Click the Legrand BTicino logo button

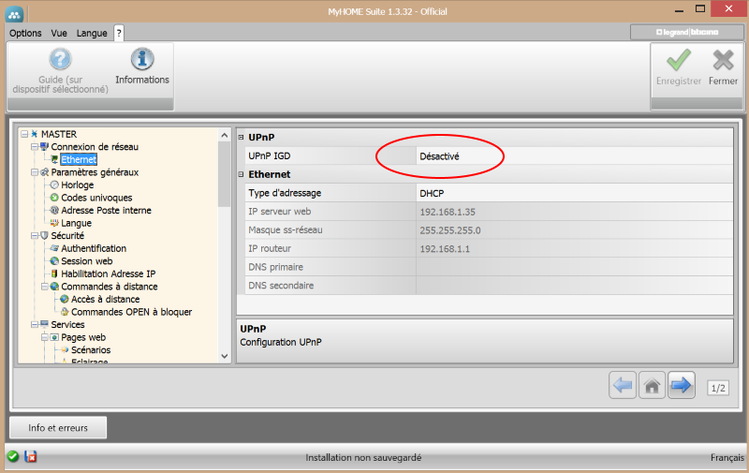[687, 32]
